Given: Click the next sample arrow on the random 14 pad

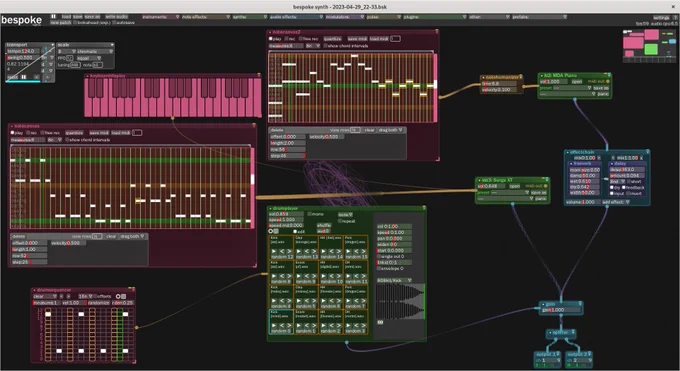Looking at the screenshot, I should (340, 251).
